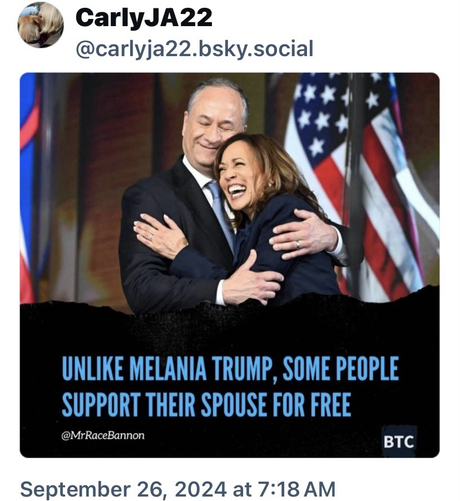460x501 pixels.
Task: Click the "UNLIKE MELANIA TRUMP, SOME PEOPLE" caption line
Action: click(230, 368)
